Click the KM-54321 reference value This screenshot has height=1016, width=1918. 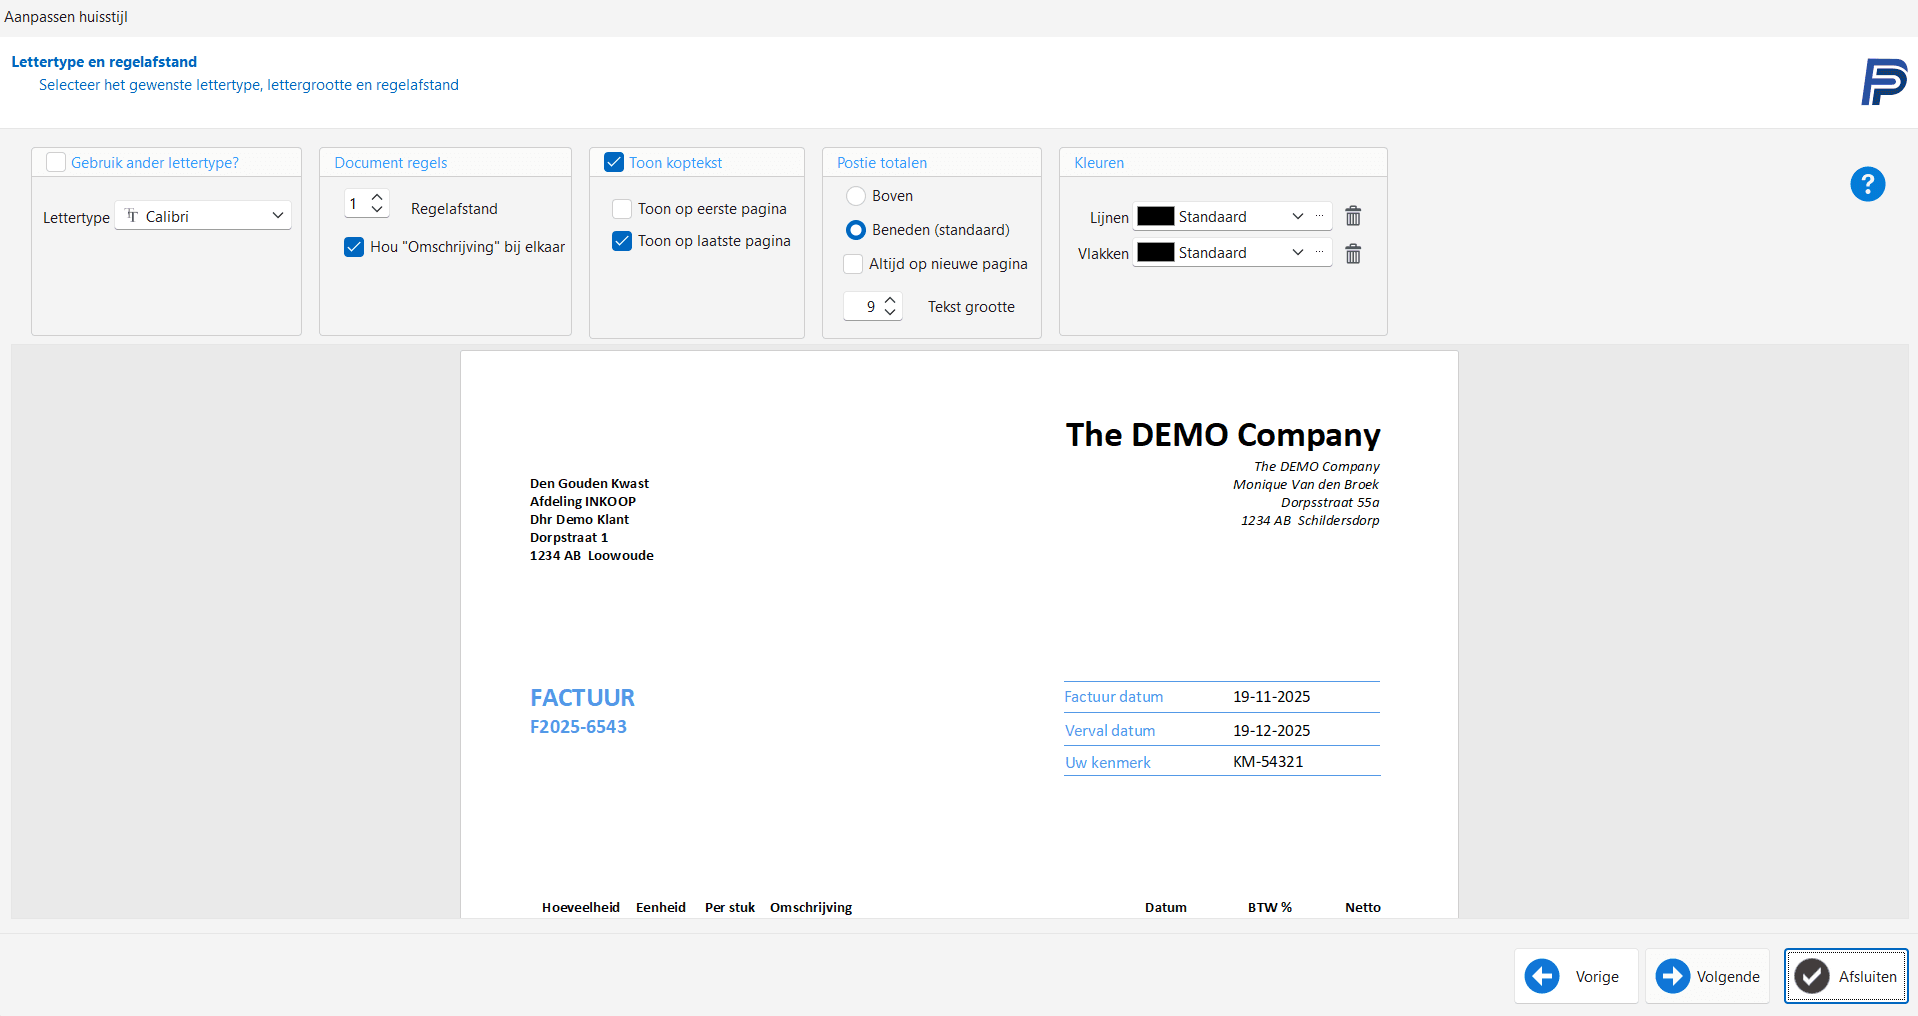pyautogui.click(x=1268, y=762)
